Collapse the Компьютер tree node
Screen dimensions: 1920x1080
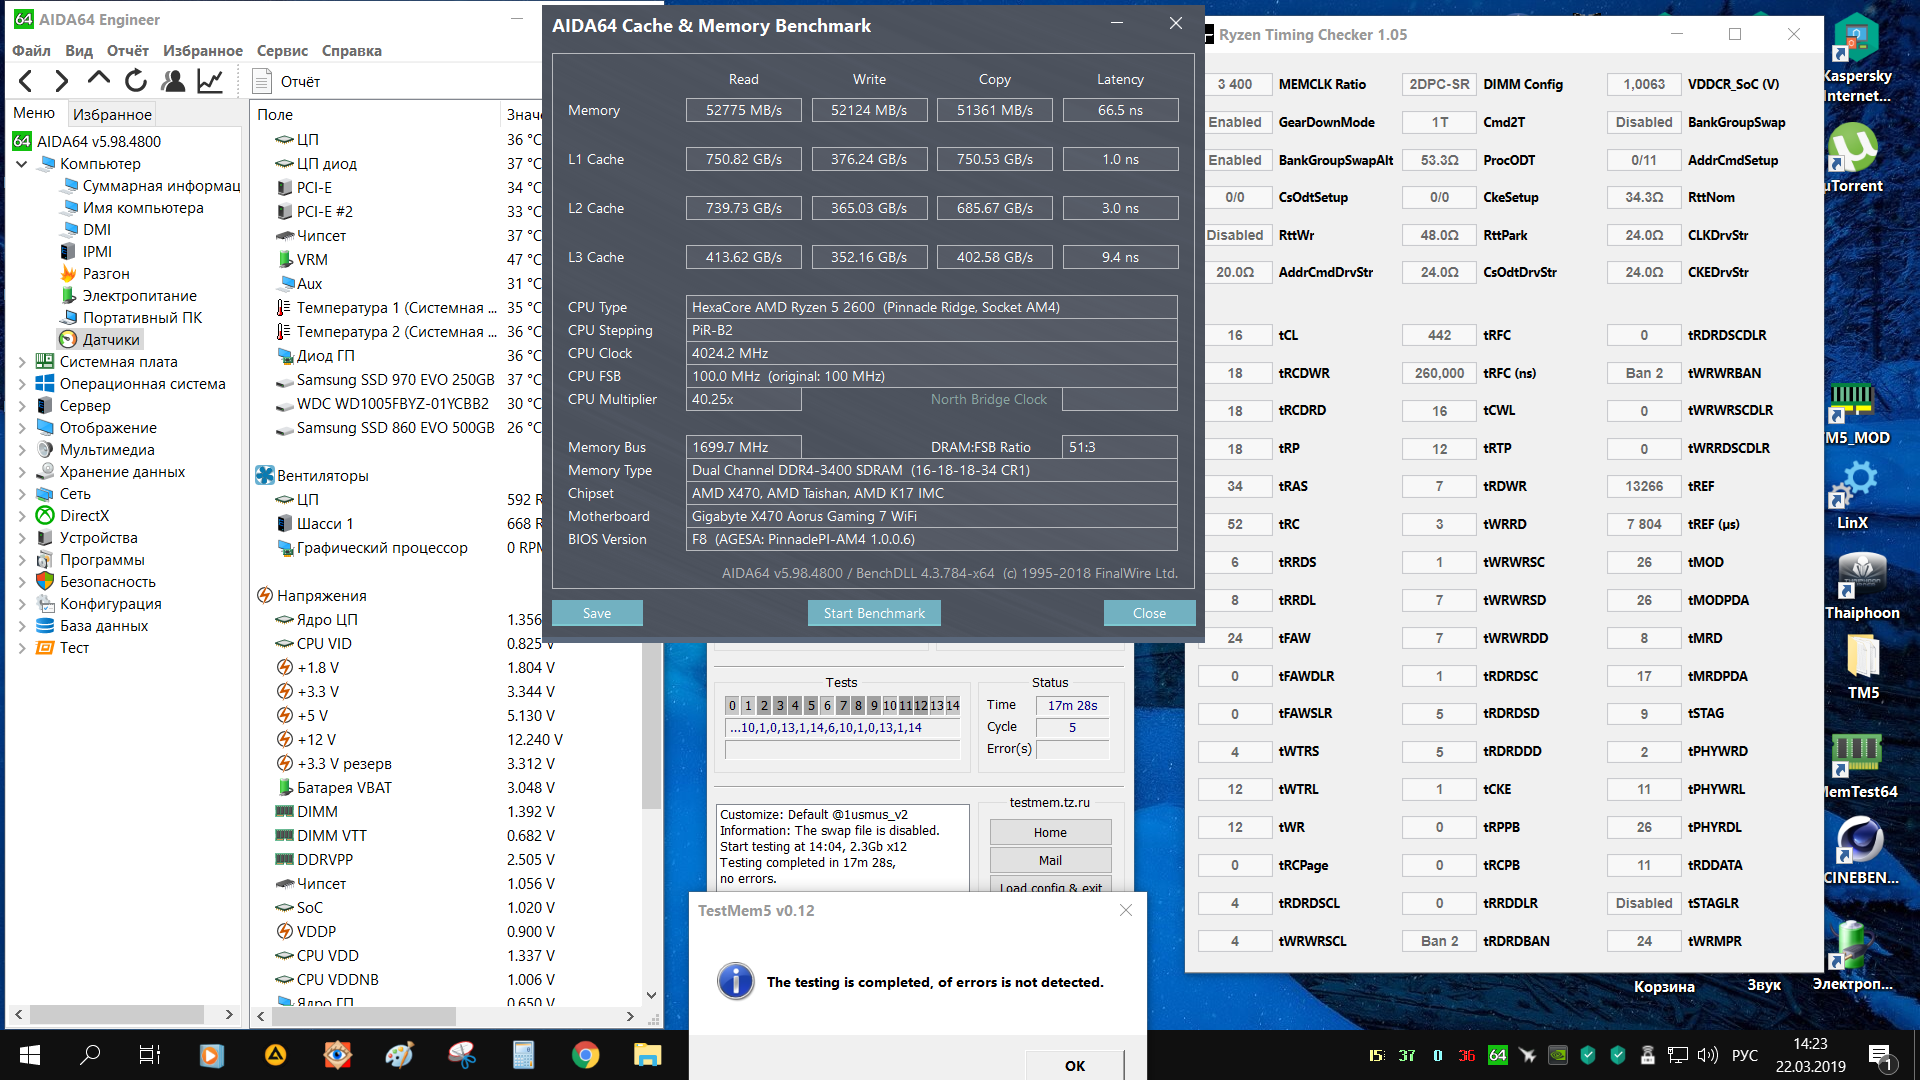coord(22,164)
